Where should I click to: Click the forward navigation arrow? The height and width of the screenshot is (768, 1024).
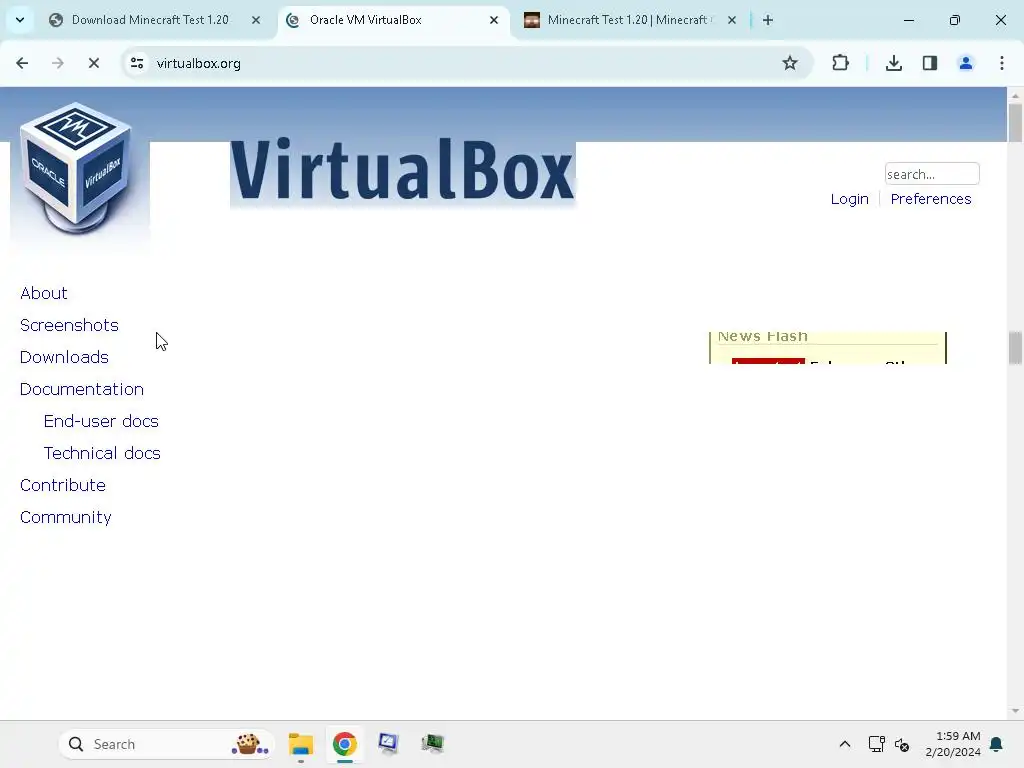57,63
